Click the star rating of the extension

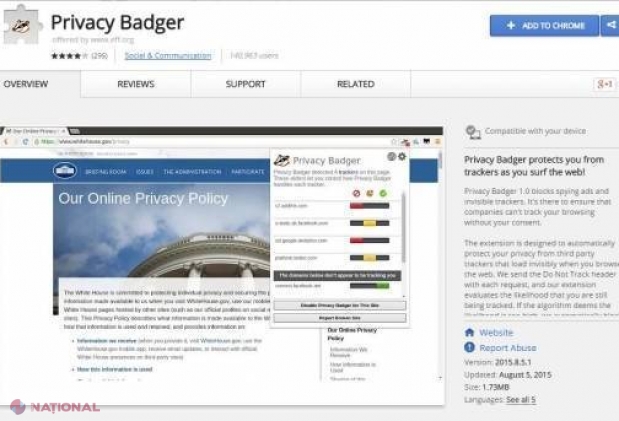tap(69, 56)
